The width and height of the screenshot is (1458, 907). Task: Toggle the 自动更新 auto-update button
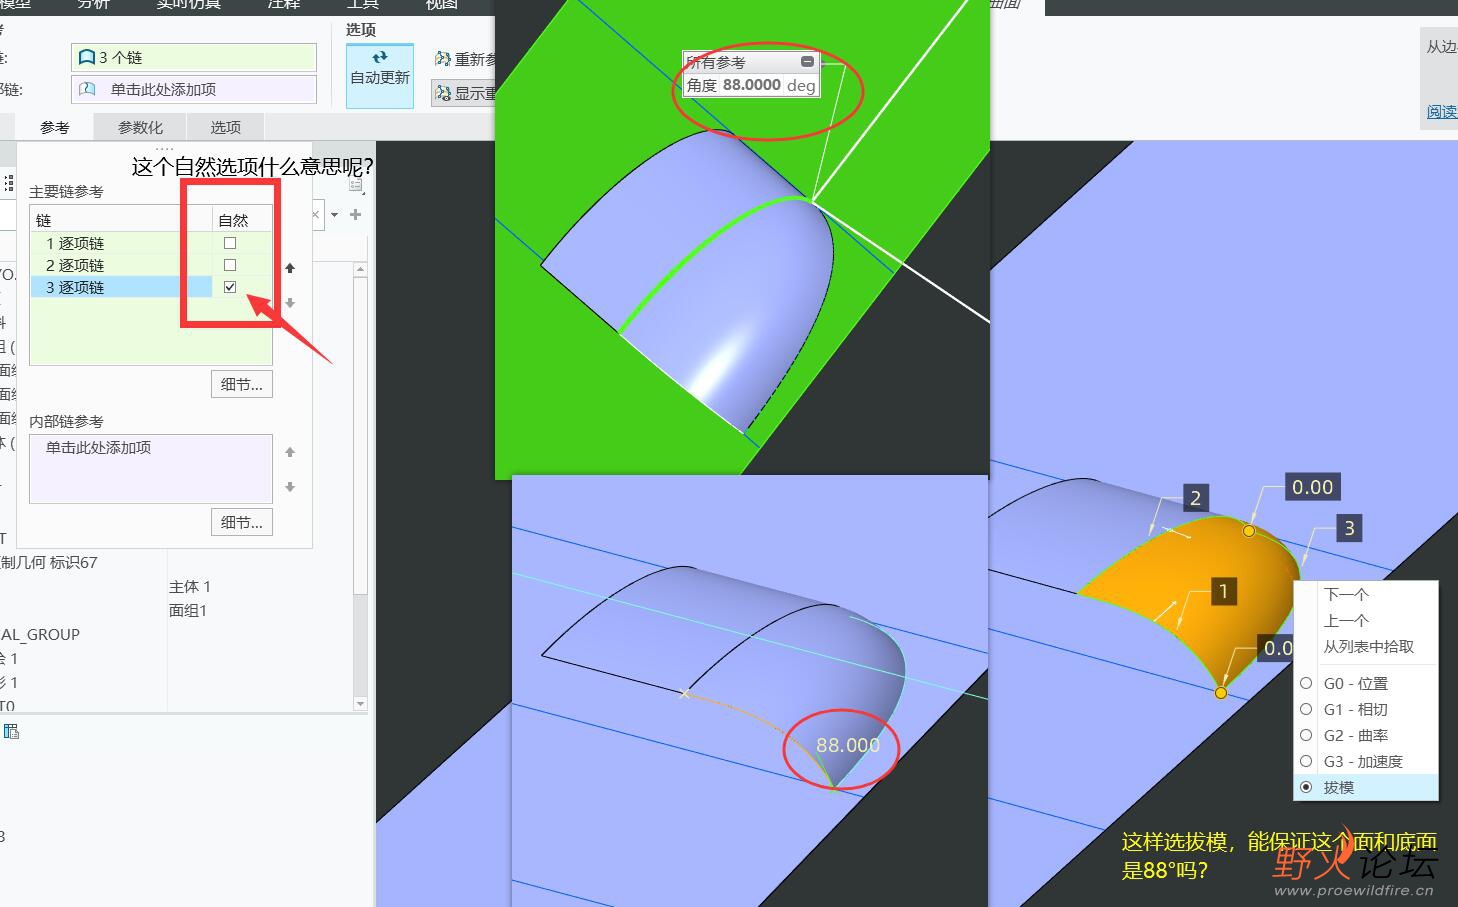(x=379, y=75)
